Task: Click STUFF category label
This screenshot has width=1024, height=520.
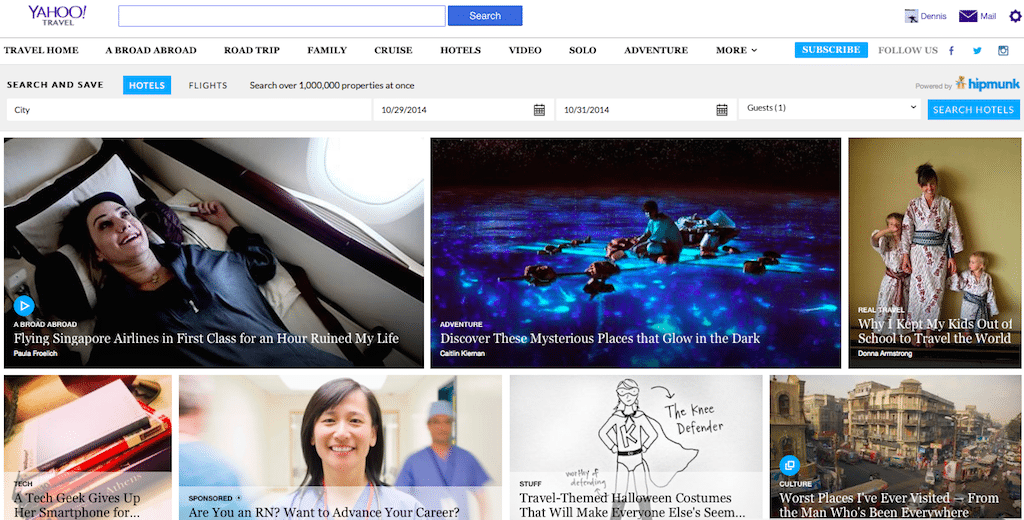Action: 530,484
